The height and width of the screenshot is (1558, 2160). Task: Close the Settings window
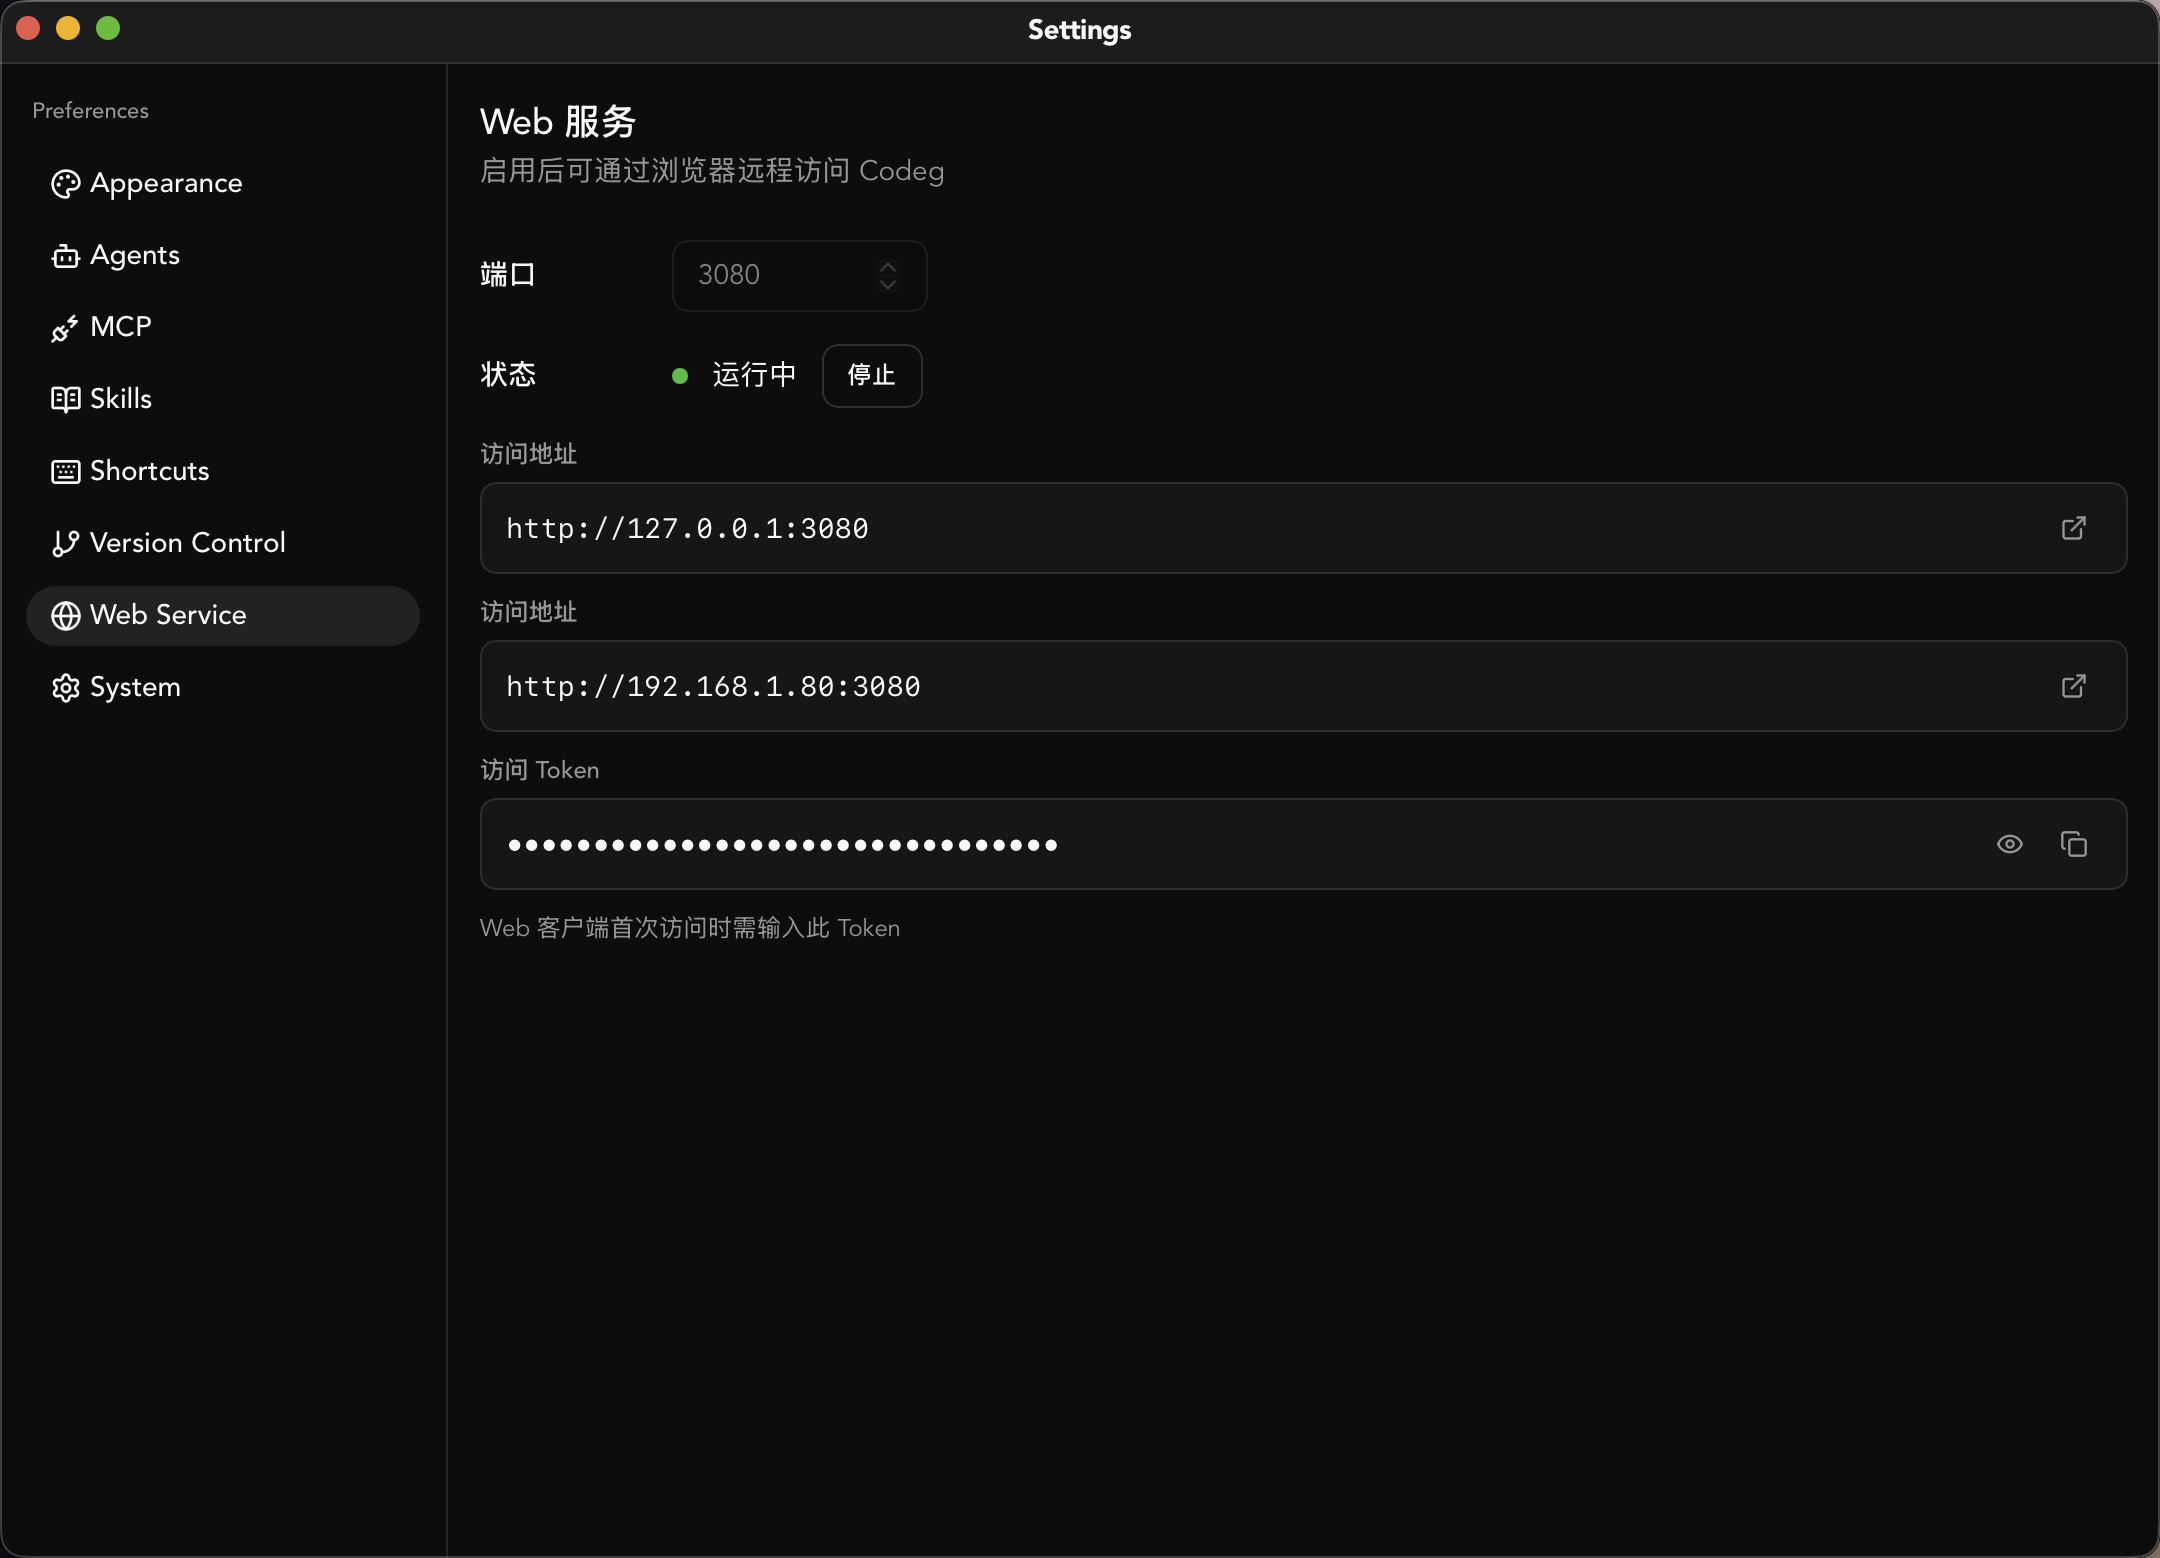[28, 28]
